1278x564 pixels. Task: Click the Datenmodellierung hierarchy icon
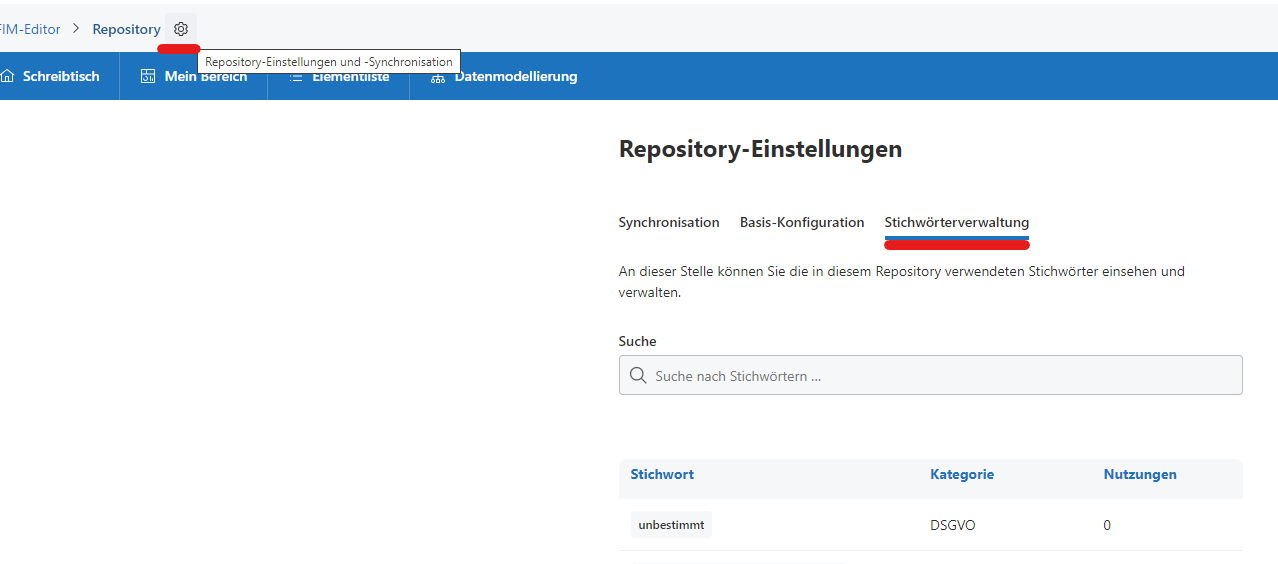[438, 77]
